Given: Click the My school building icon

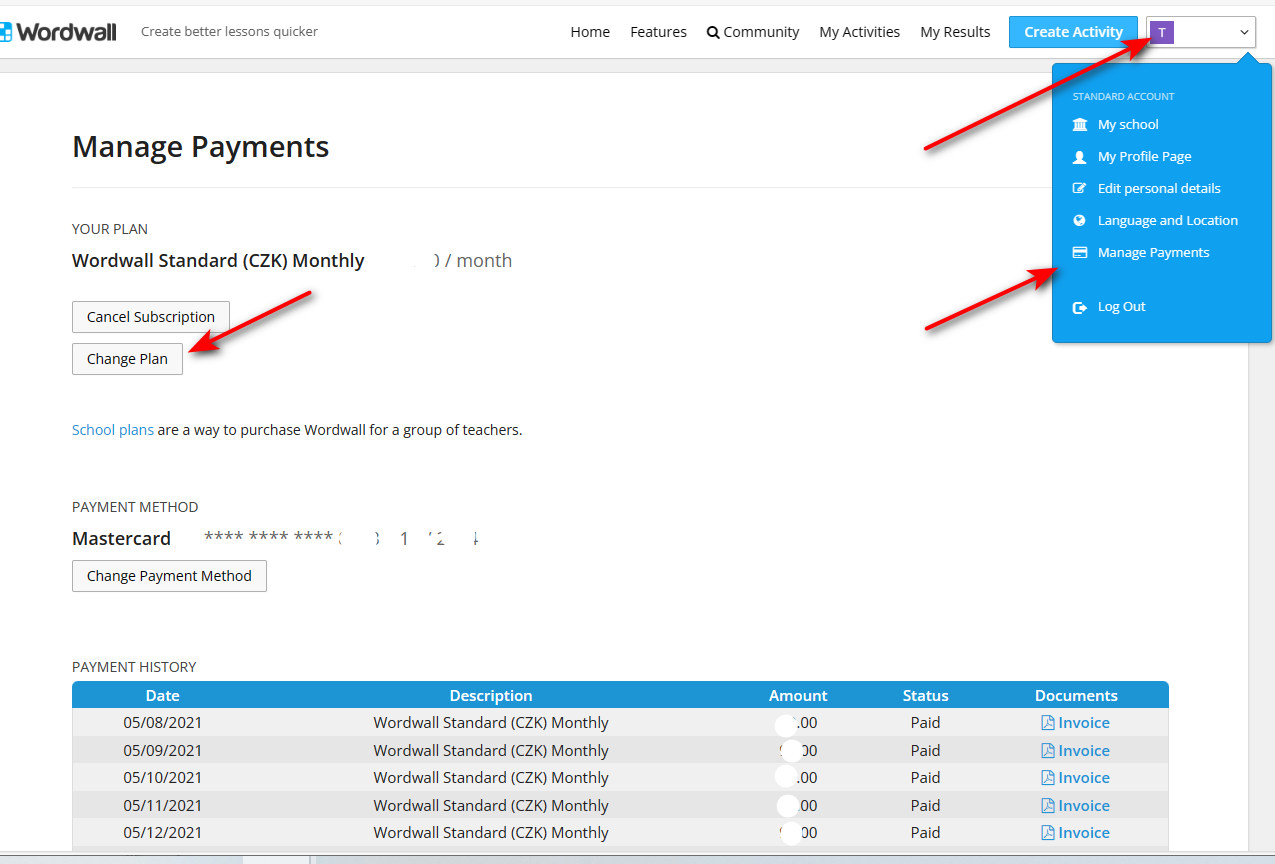Looking at the screenshot, I should (x=1080, y=125).
